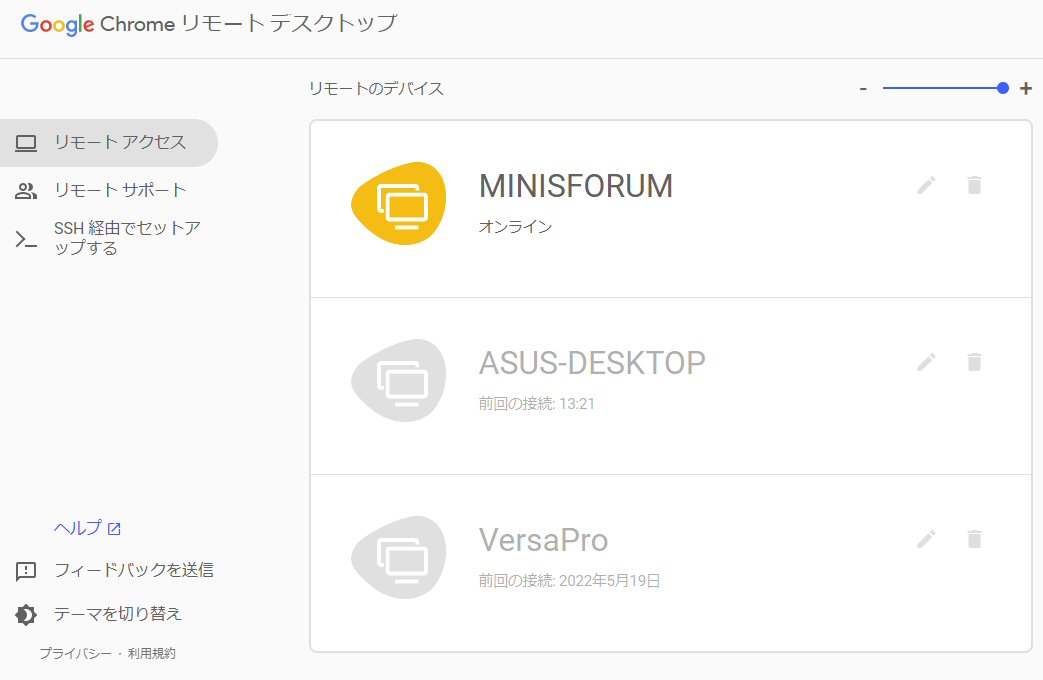Click 前回の接続: 13:21 text
The width and height of the screenshot is (1043, 680).
click(537, 404)
